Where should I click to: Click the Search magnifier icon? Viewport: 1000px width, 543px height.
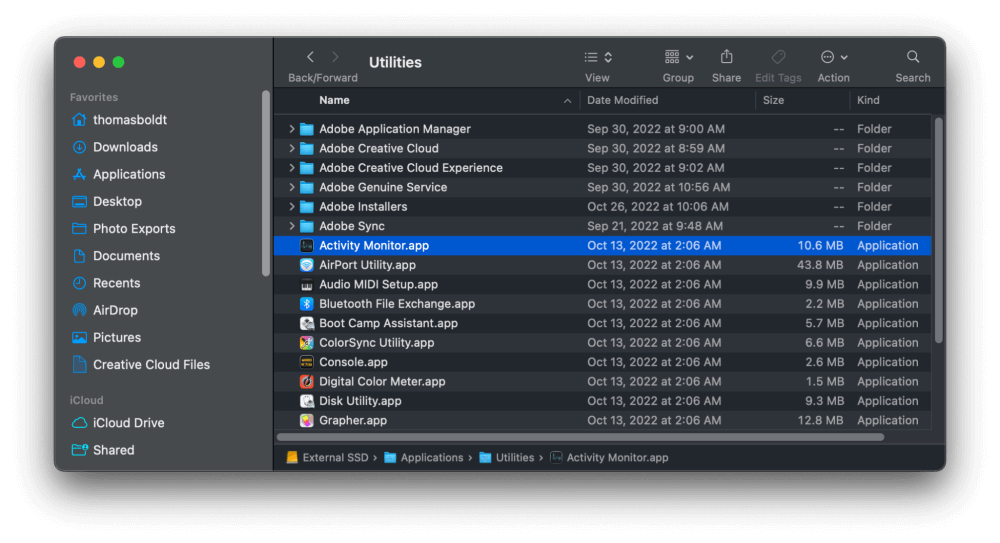[x=913, y=57]
